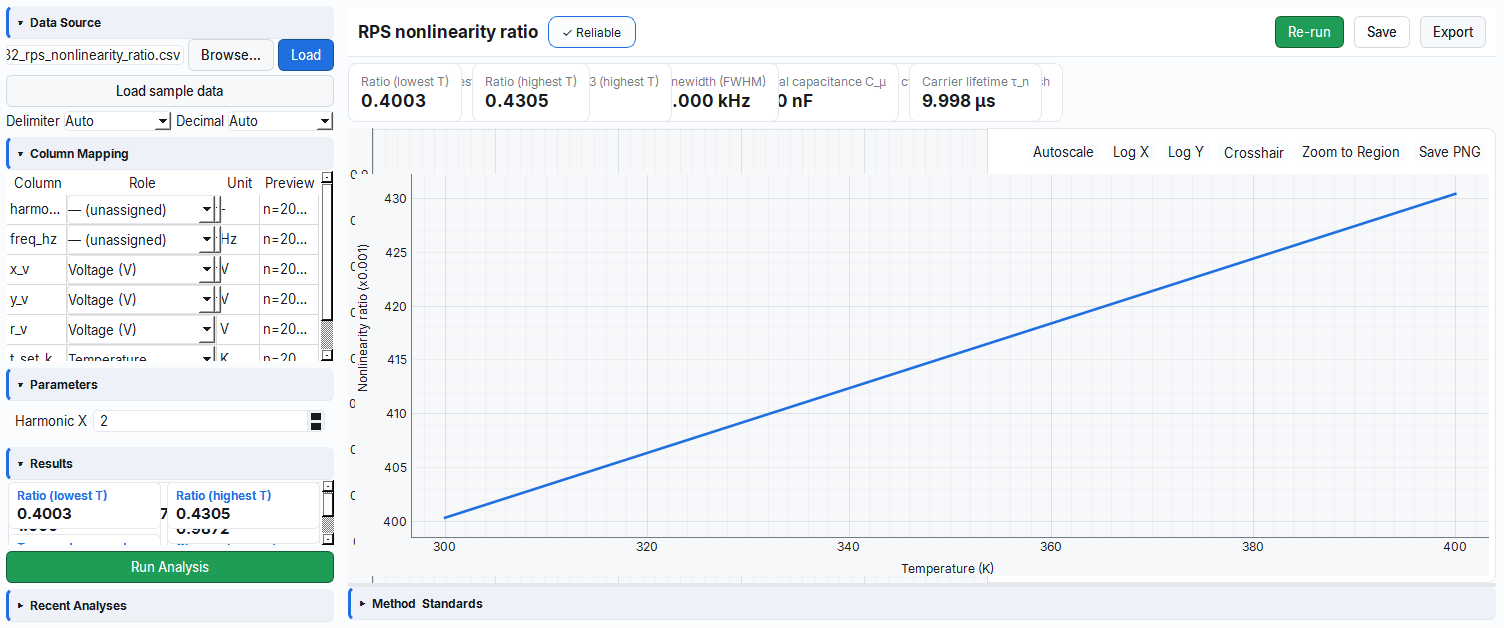Click Re-run button
1504x628 pixels.
(1309, 32)
